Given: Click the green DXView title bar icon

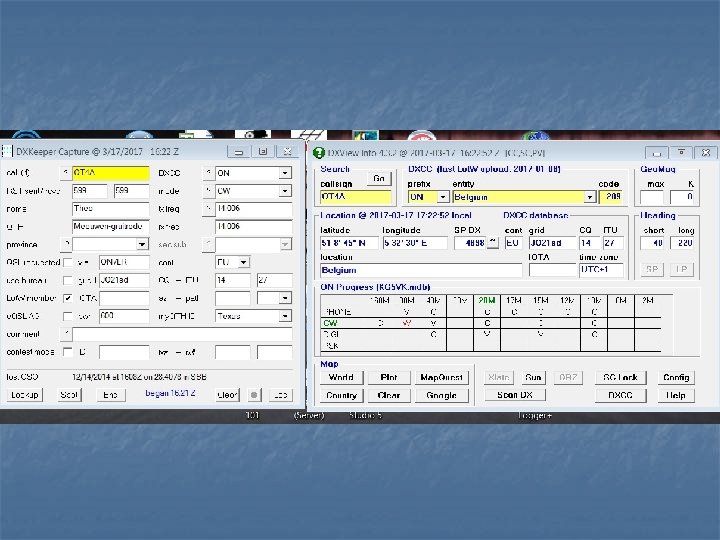Looking at the screenshot, I should [x=319, y=152].
